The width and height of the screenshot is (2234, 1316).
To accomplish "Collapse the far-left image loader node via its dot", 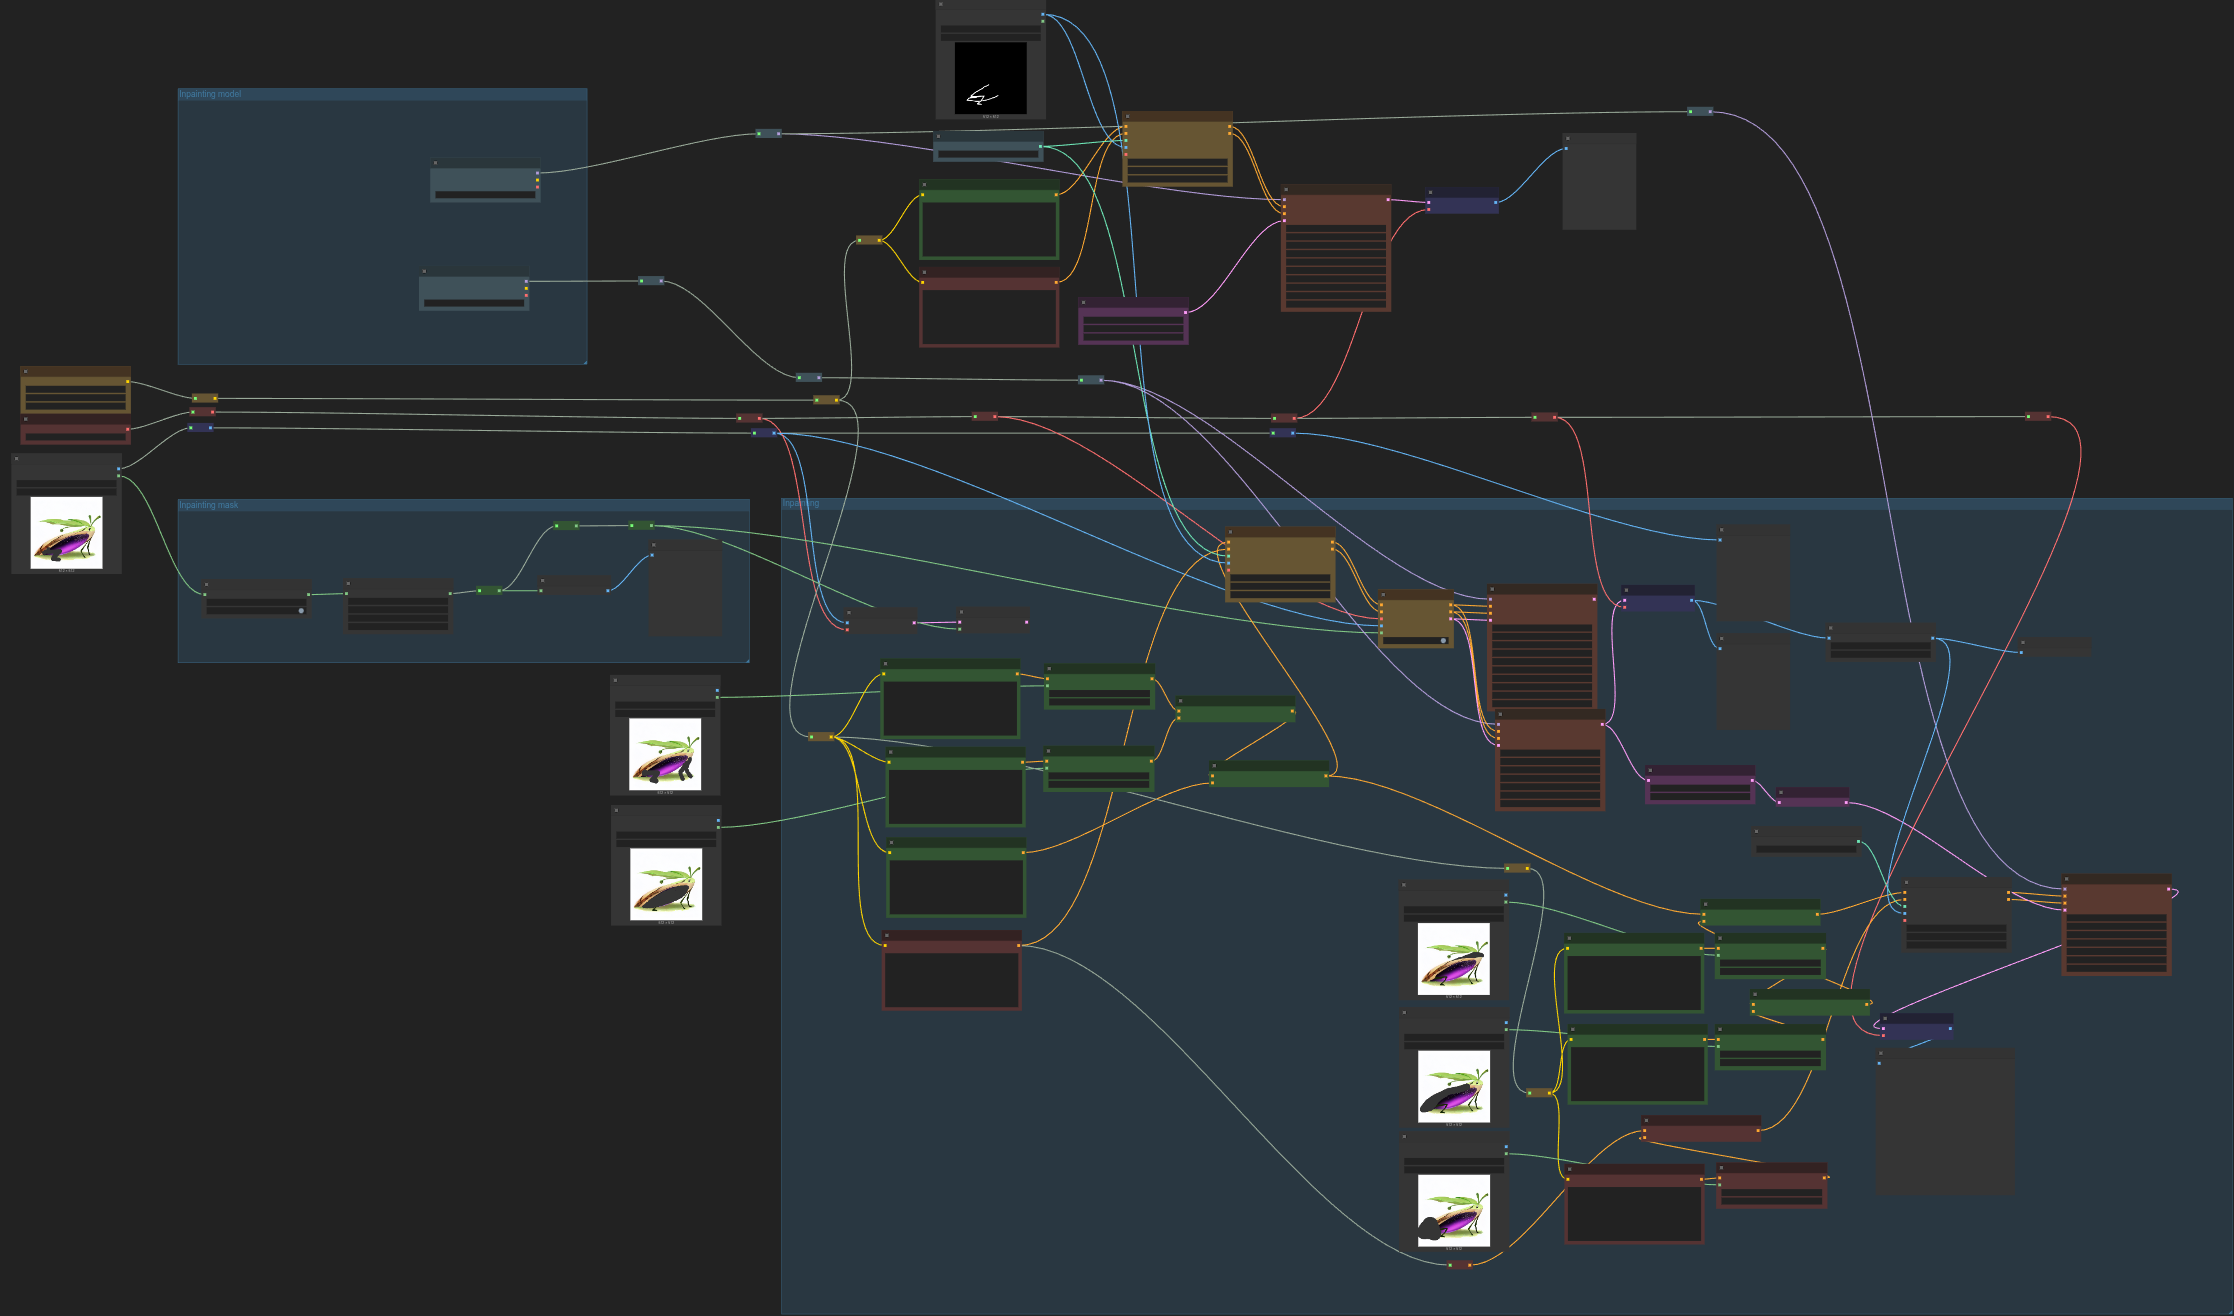I will [x=17, y=459].
